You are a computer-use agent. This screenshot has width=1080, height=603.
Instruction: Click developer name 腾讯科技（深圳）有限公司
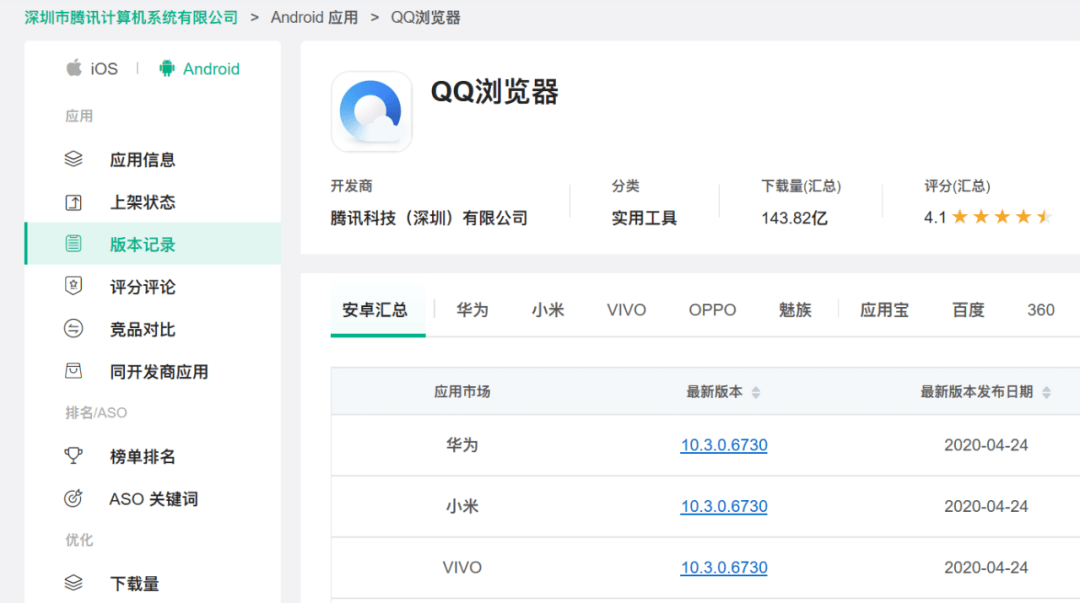point(429,218)
